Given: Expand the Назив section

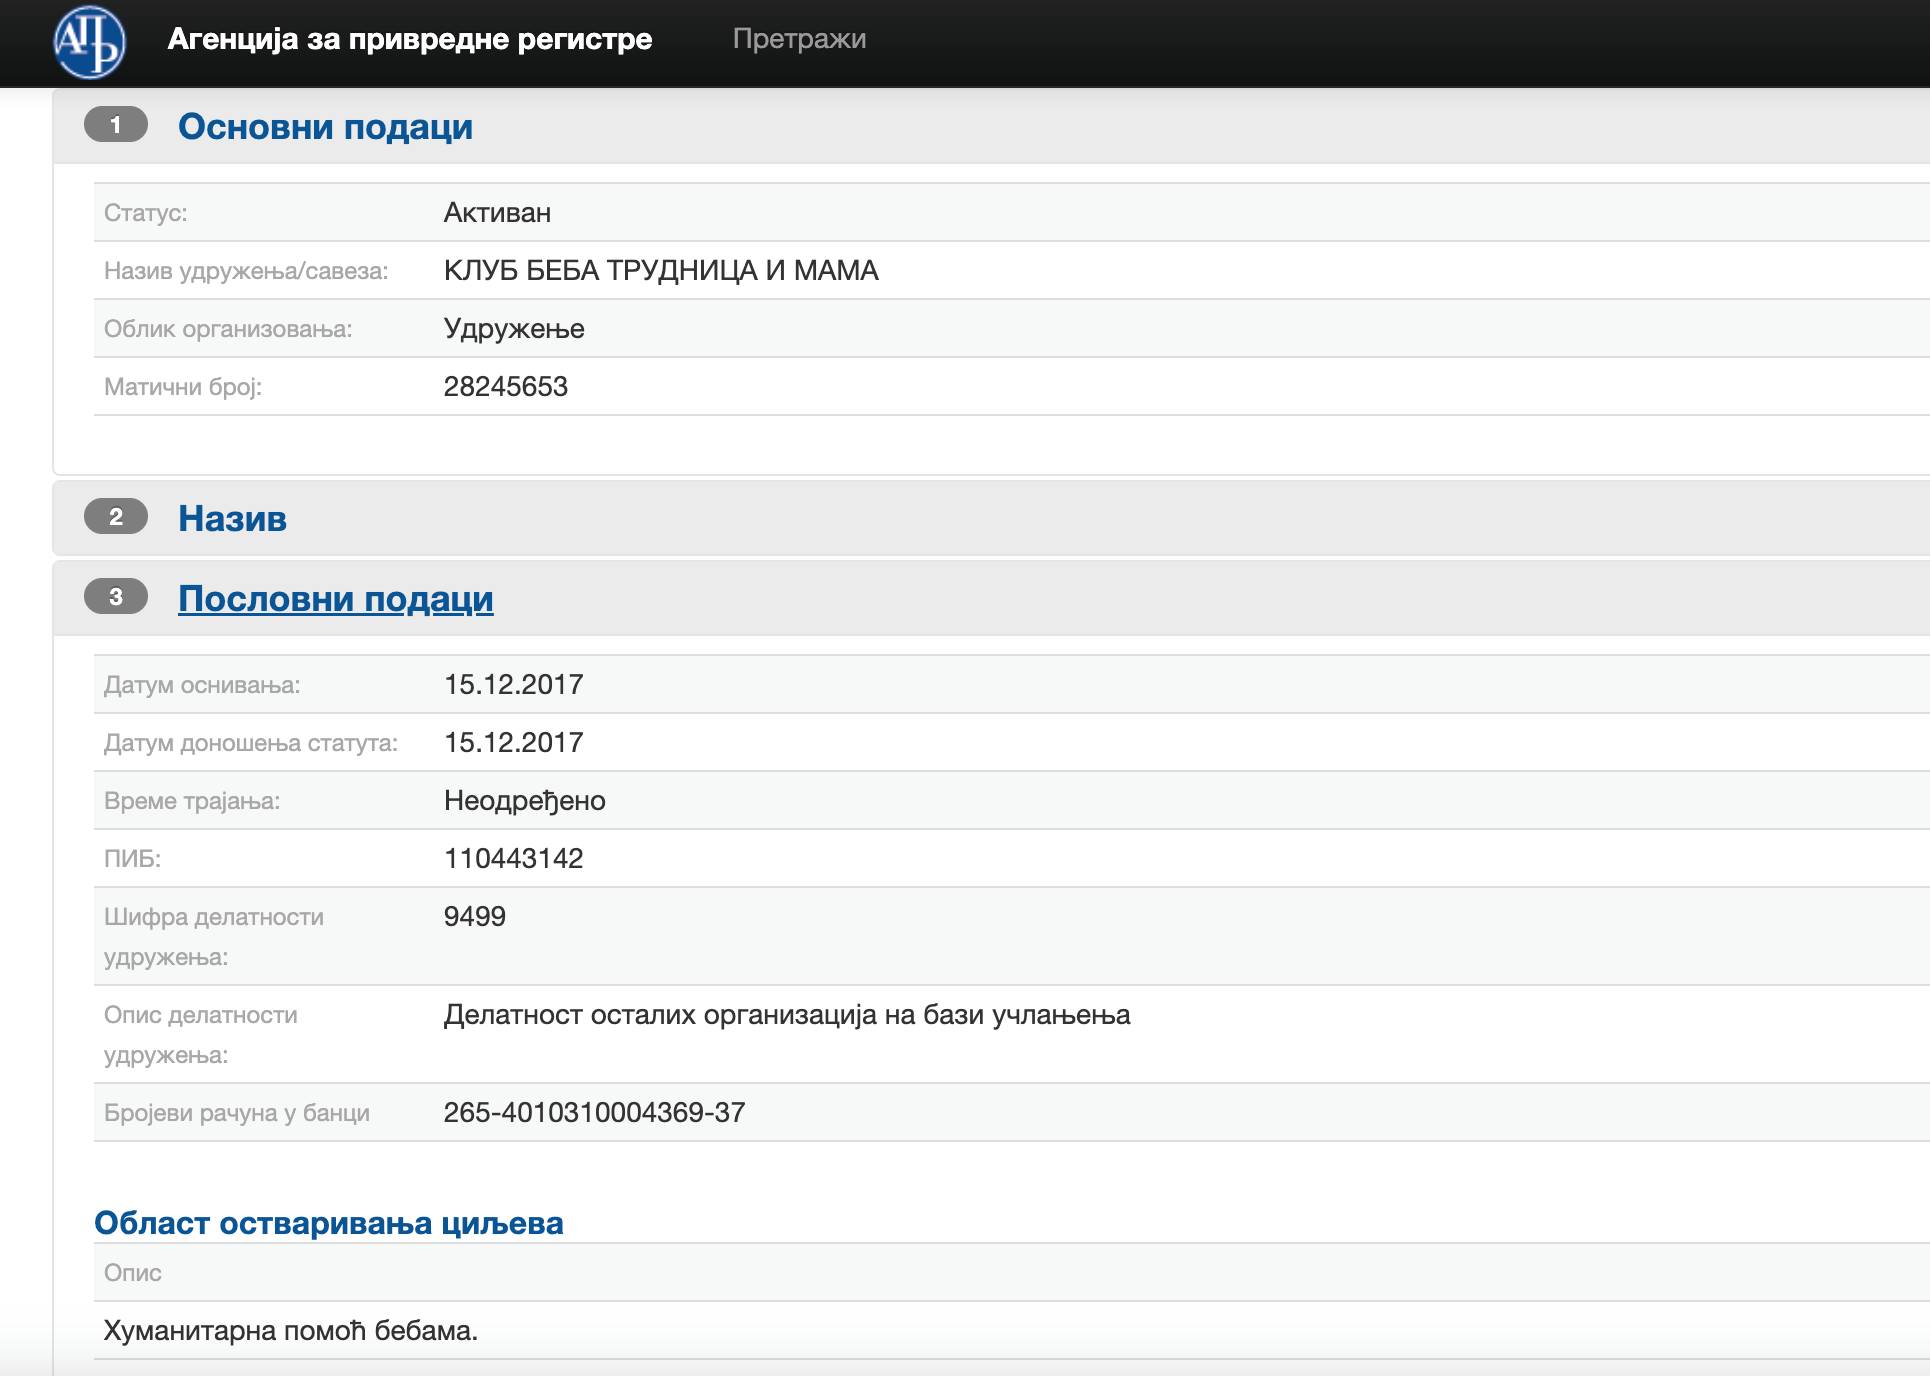Looking at the screenshot, I should (232, 519).
